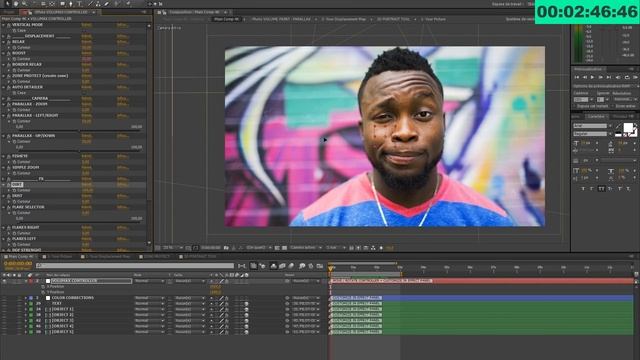Collapse the PARALLAX - UP/DOWN effect

(4, 136)
